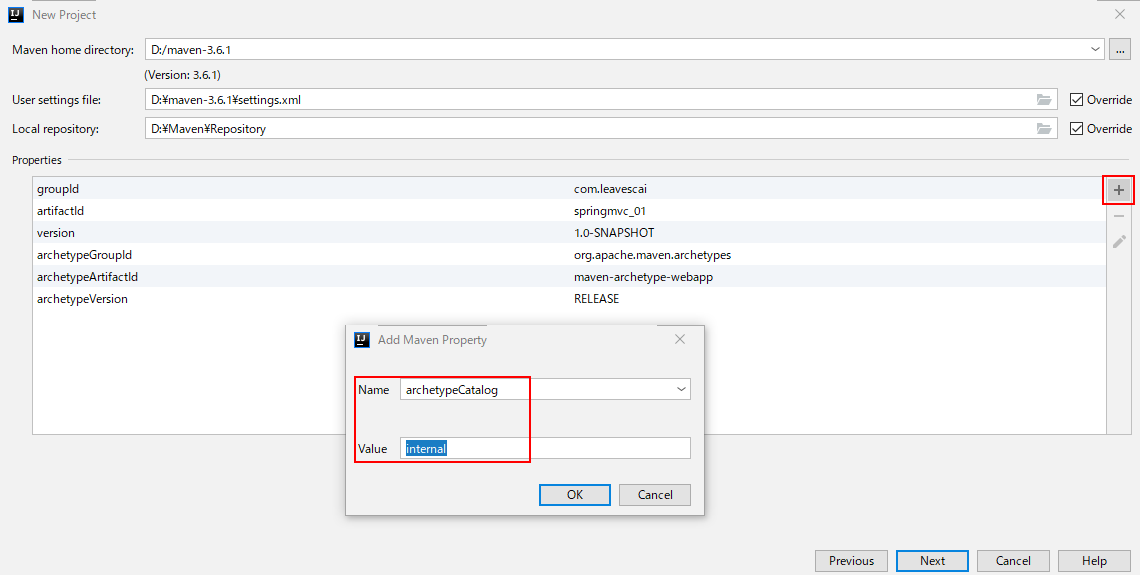Select the archetypeVersion property row
Image resolution: width=1140 pixels, height=575 pixels.
(x=569, y=299)
